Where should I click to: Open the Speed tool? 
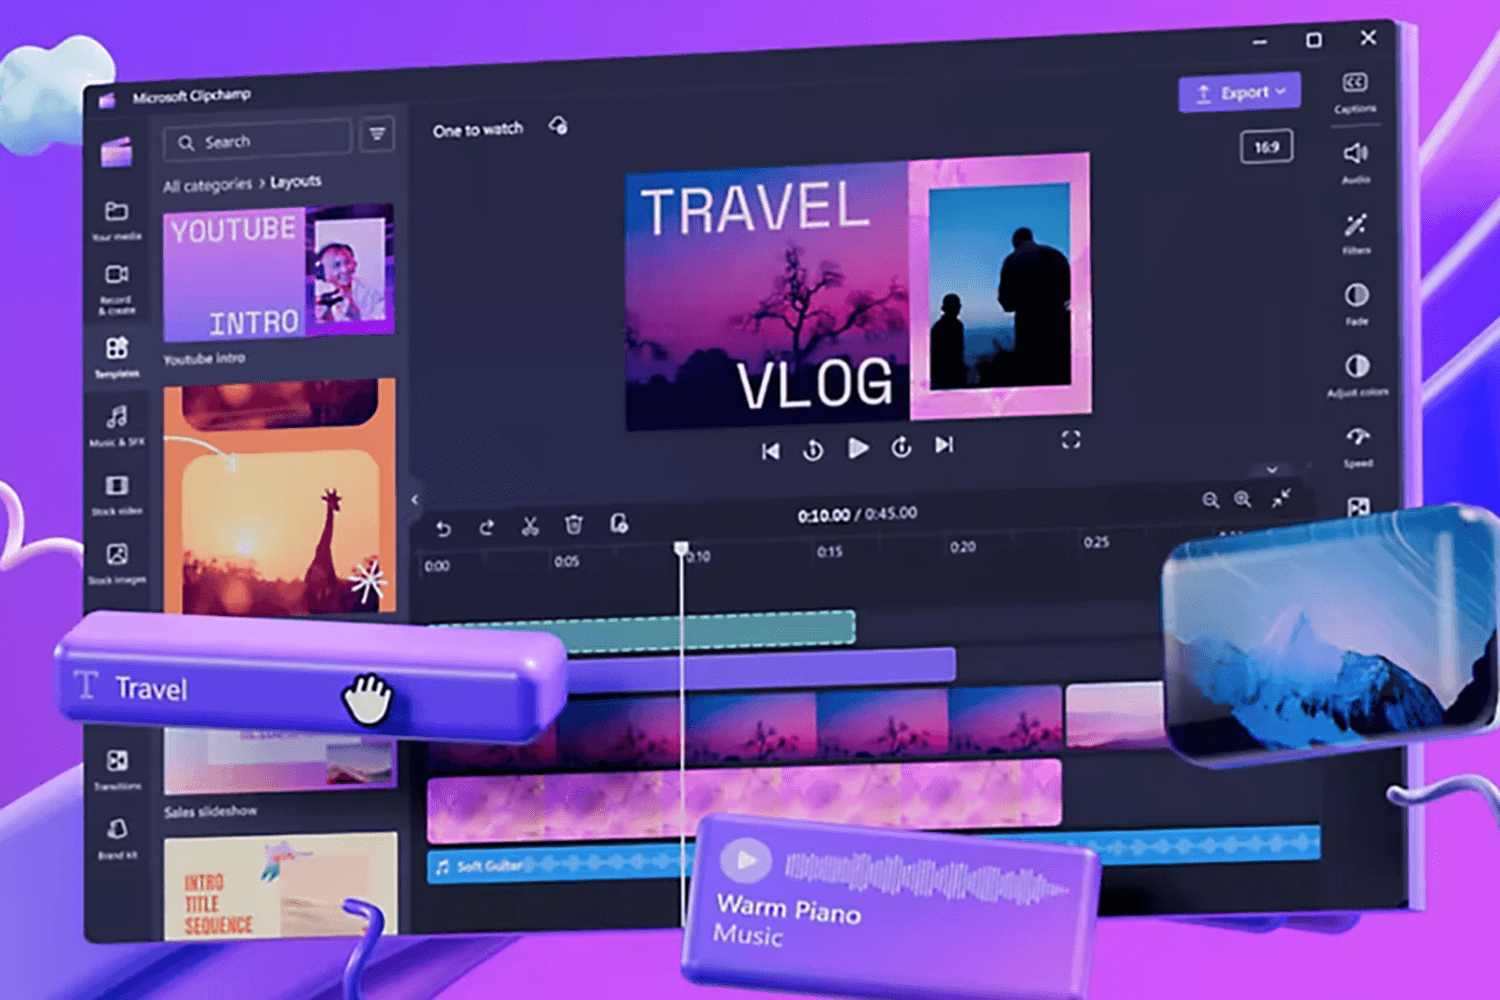(x=1357, y=438)
